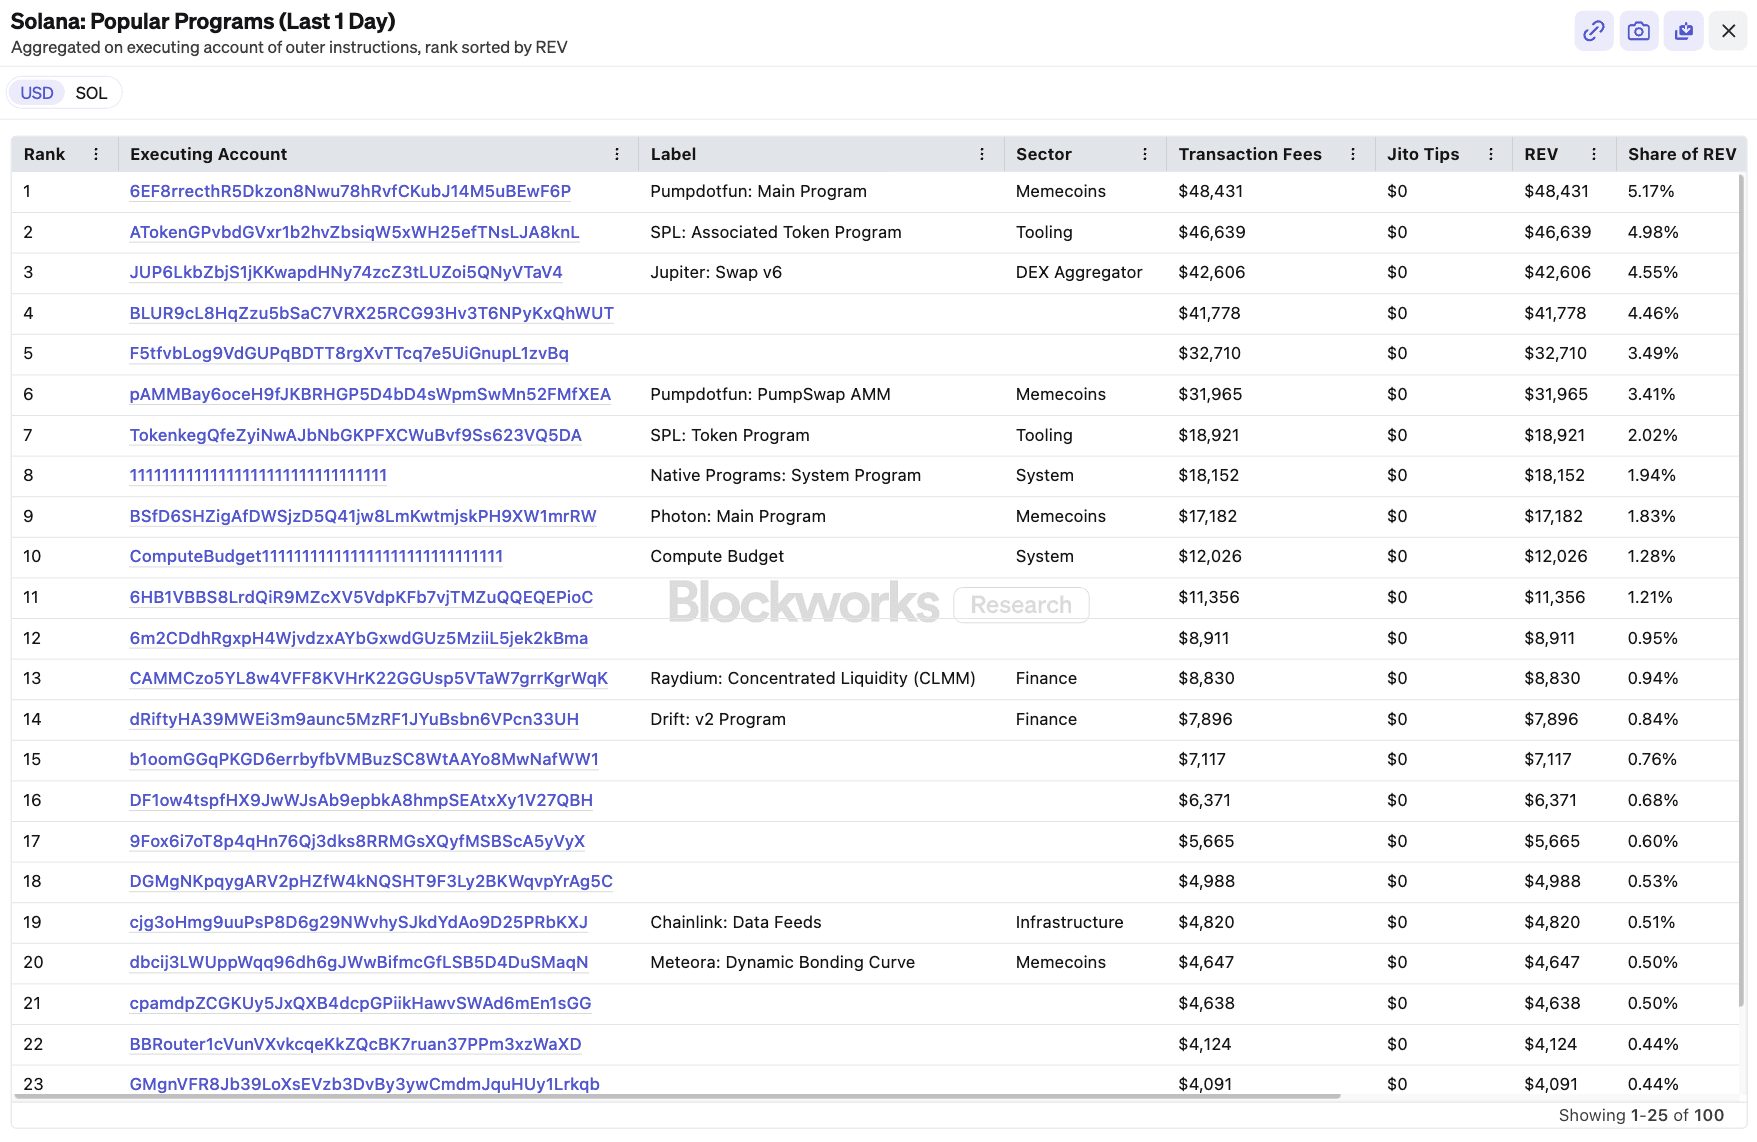This screenshot has height=1142, width=1757.
Task: Click the 5.17% share of REV value
Action: click(1650, 191)
